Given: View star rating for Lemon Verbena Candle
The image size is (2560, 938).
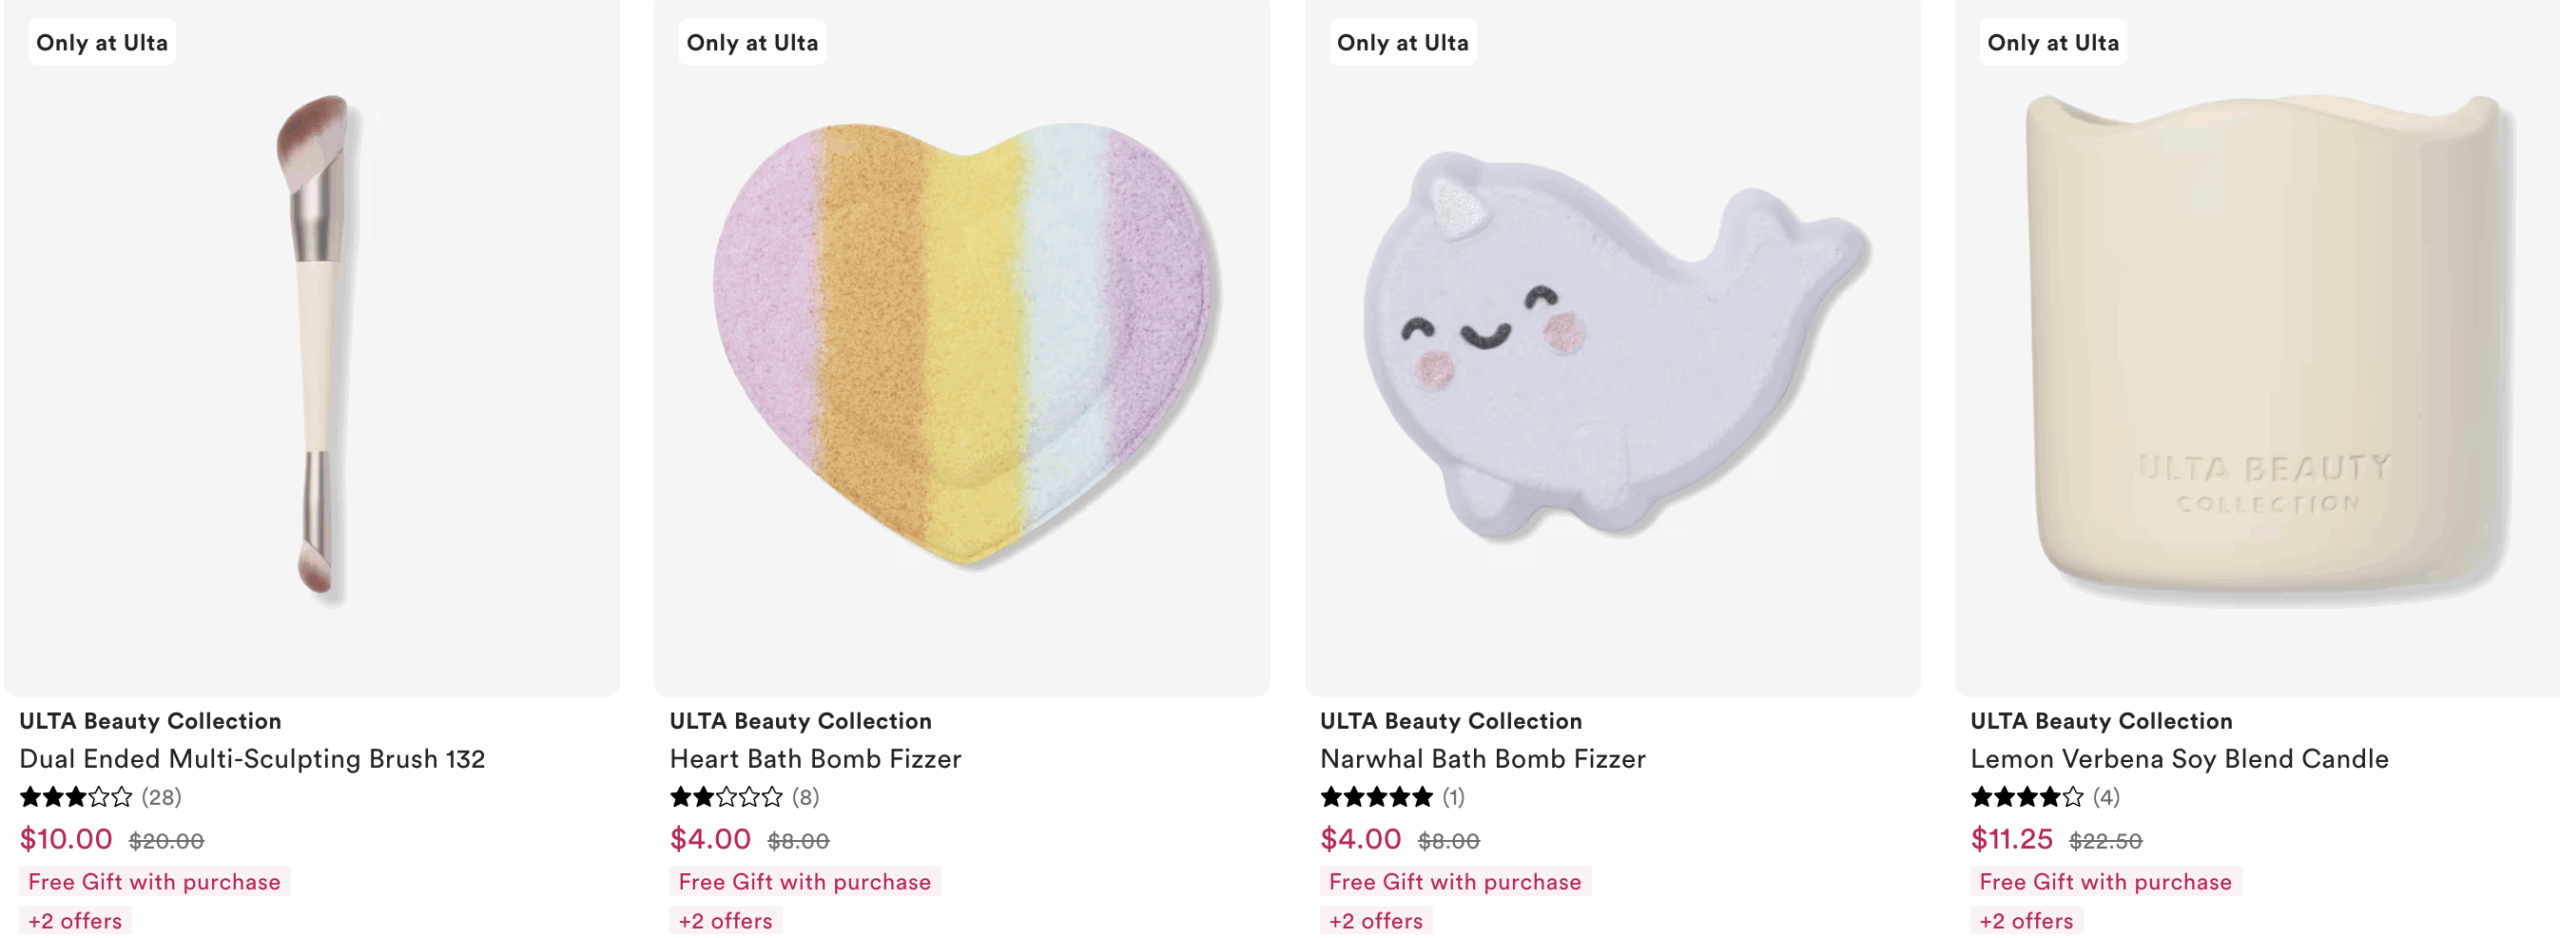Looking at the screenshot, I should click(2026, 797).
